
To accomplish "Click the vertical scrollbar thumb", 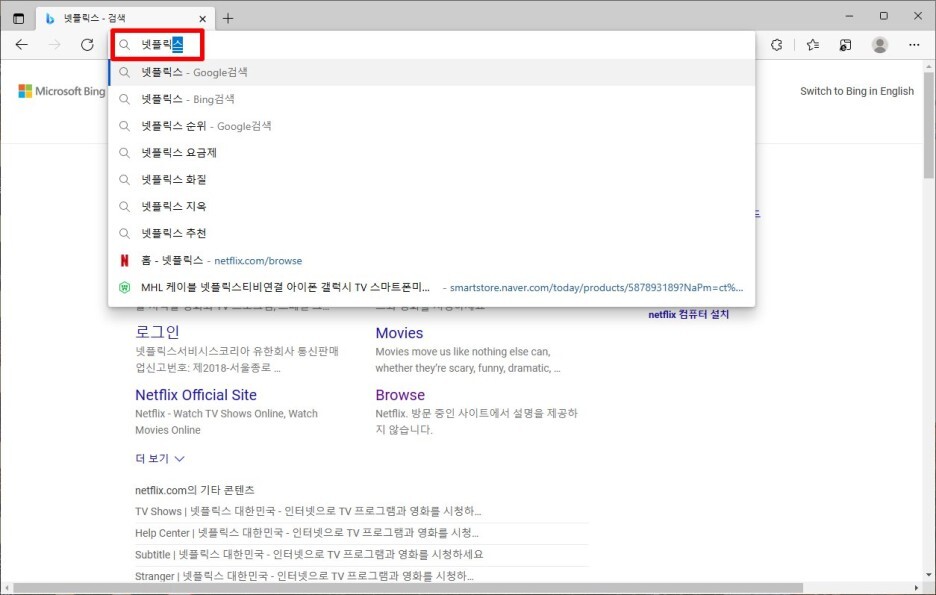I will [928, 125].
